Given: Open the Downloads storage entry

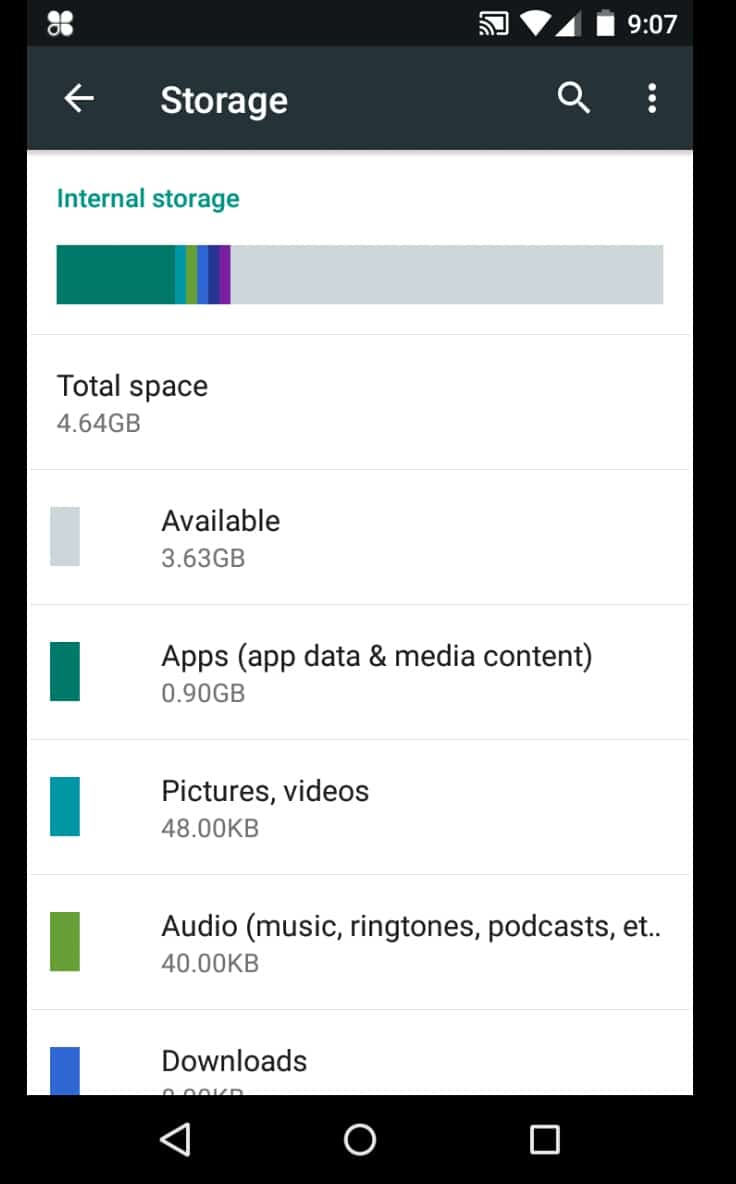Looking at the screenshot, I should click(x=234, y=1062).
